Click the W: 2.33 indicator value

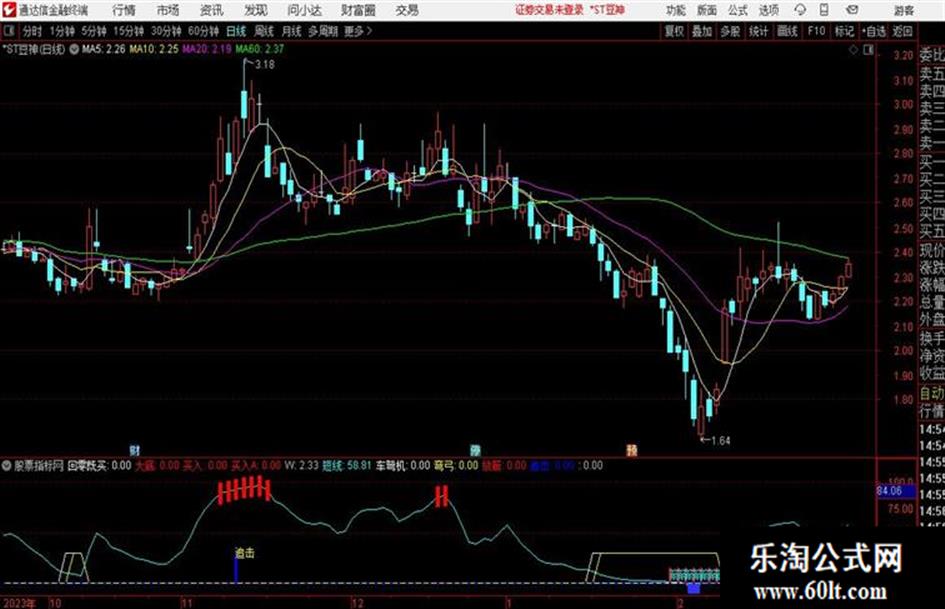point(301,466)
